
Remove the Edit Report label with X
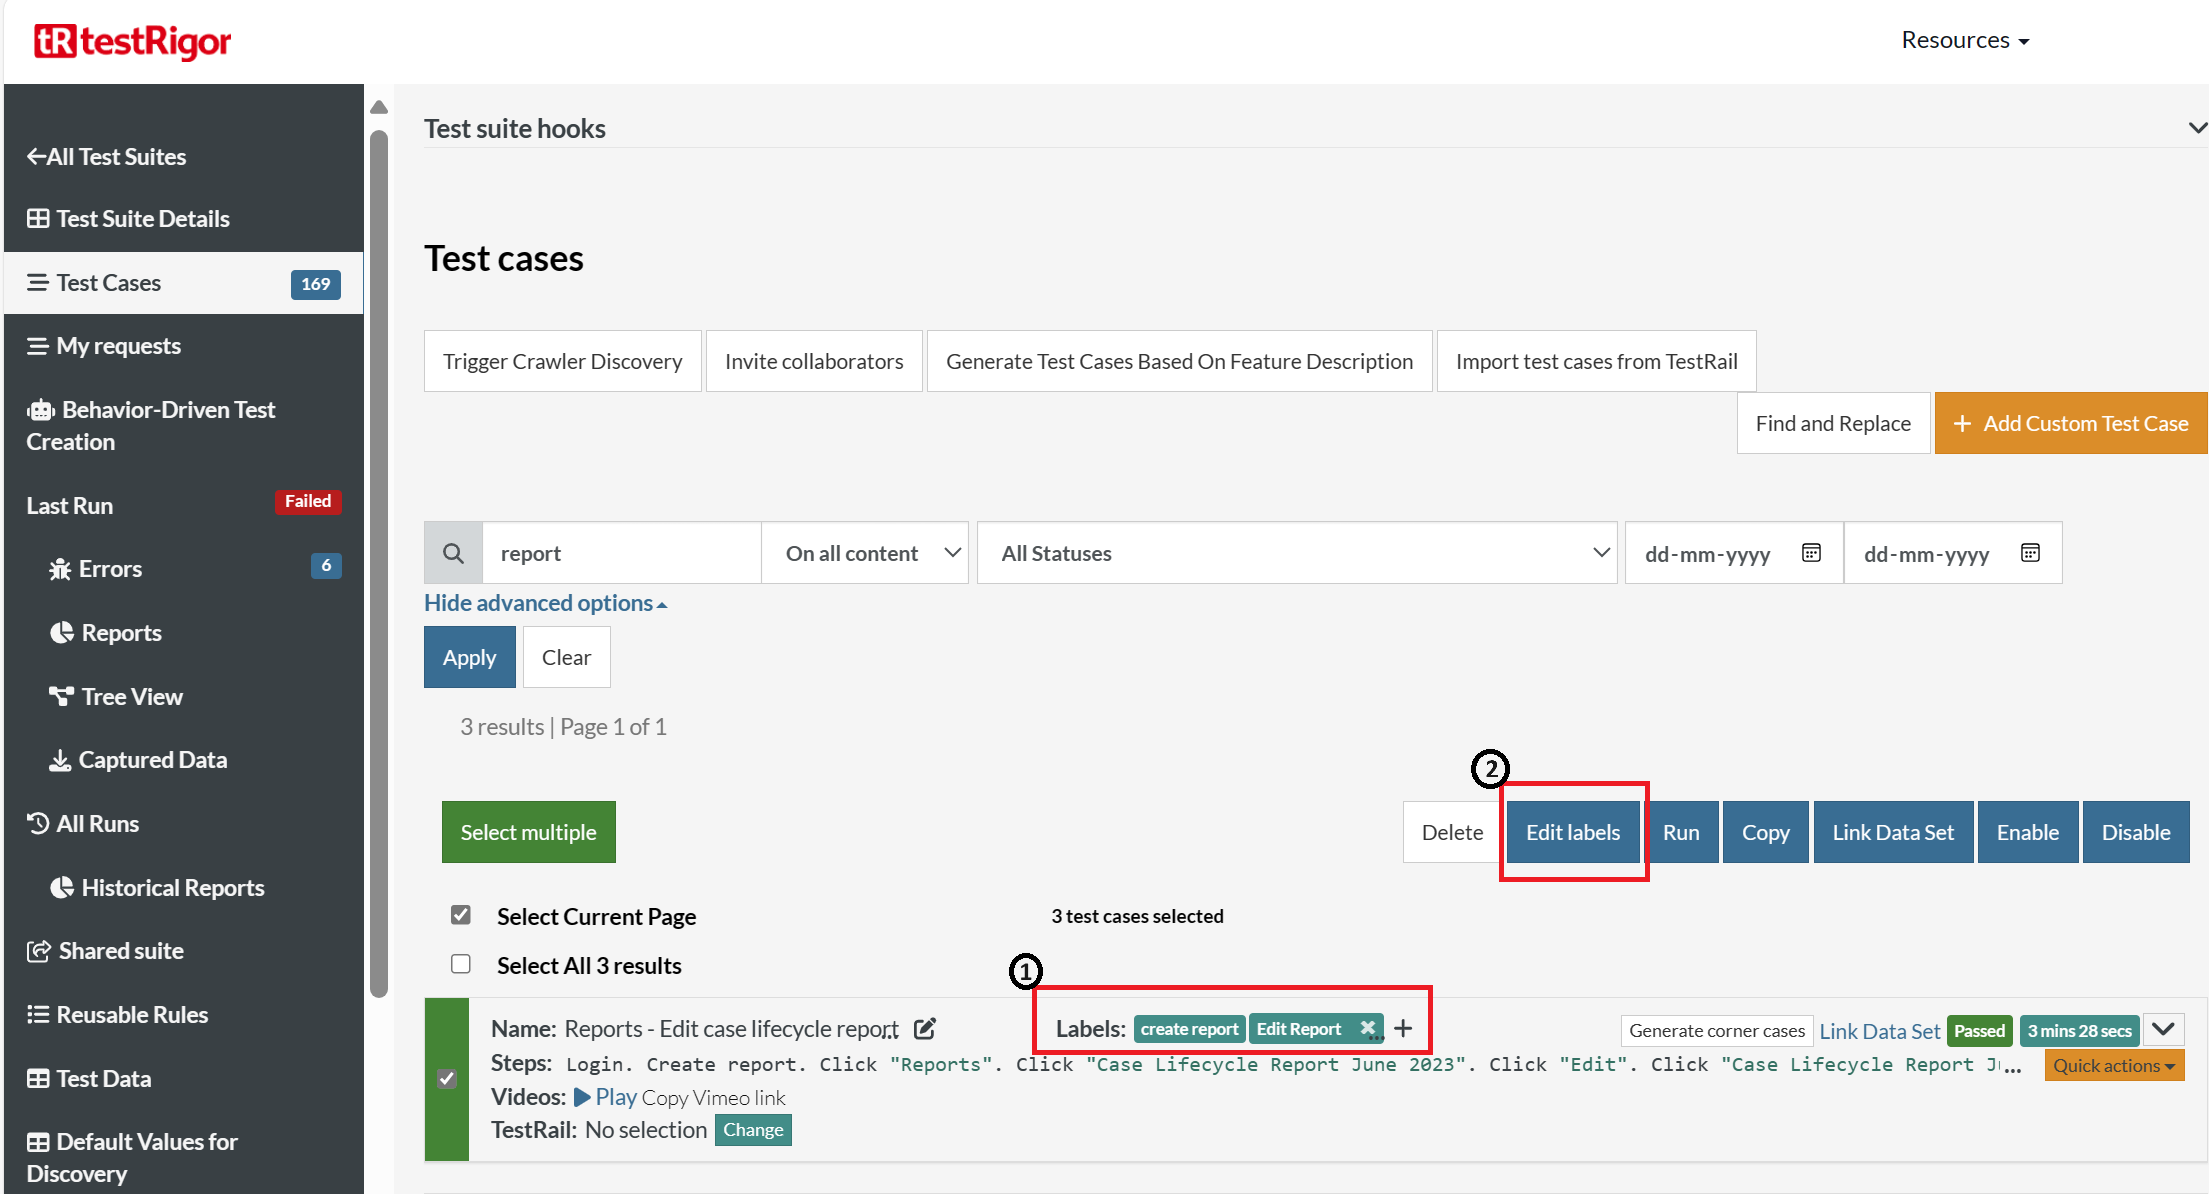coord(1367,1028)
